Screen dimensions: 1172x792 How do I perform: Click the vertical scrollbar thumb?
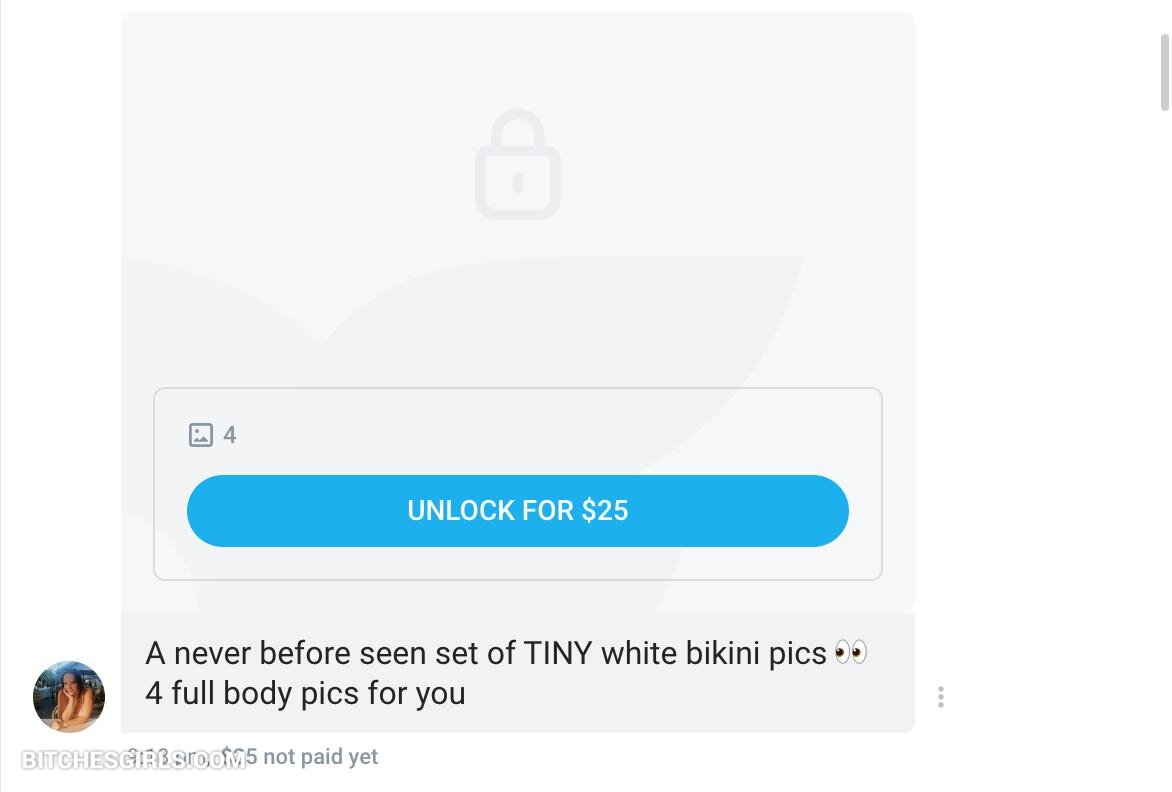coord(1165,72)
